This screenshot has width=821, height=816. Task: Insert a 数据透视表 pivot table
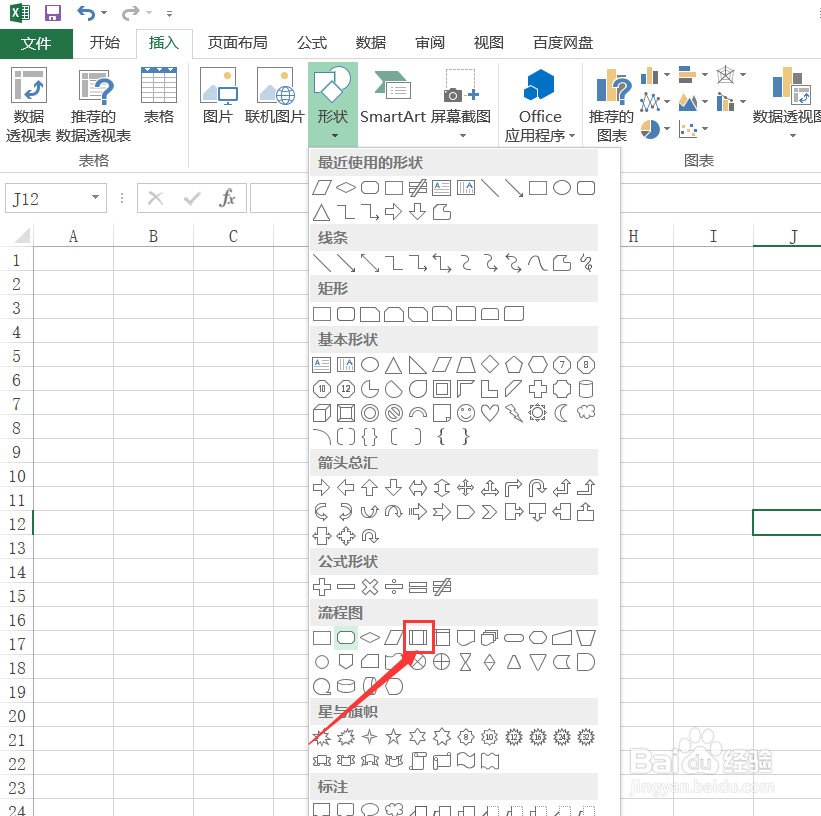28,104
